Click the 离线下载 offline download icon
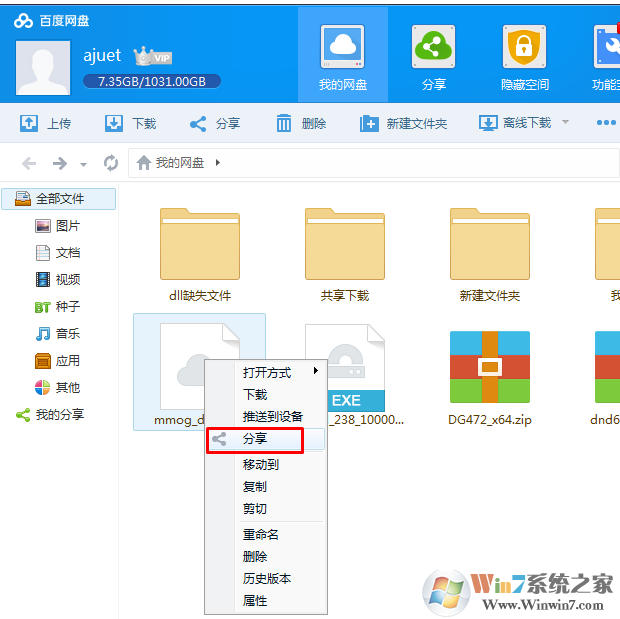Image resolution: width=620 pixels, height=619 pixels. tap(488, 123)
